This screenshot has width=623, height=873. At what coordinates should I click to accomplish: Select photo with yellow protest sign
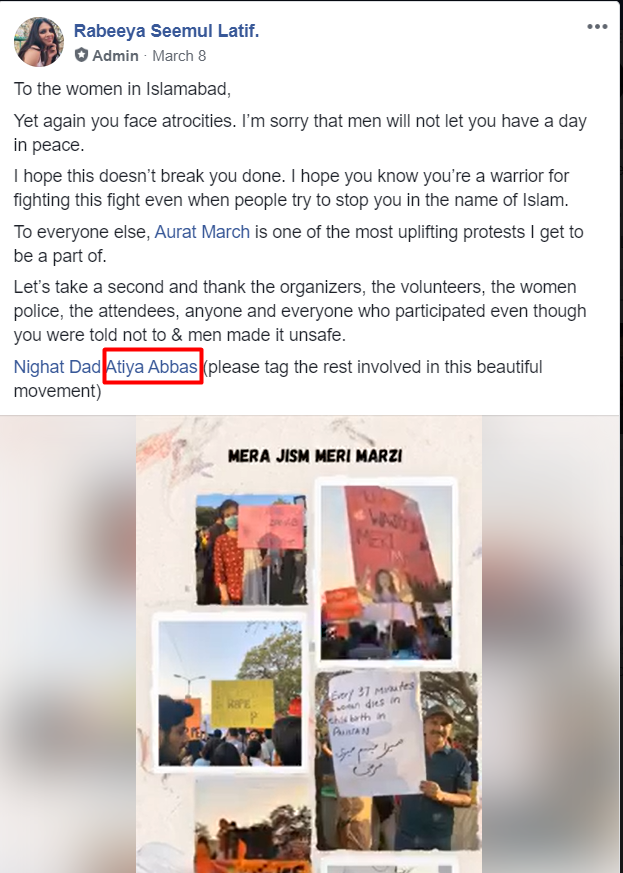click(230, 694)
